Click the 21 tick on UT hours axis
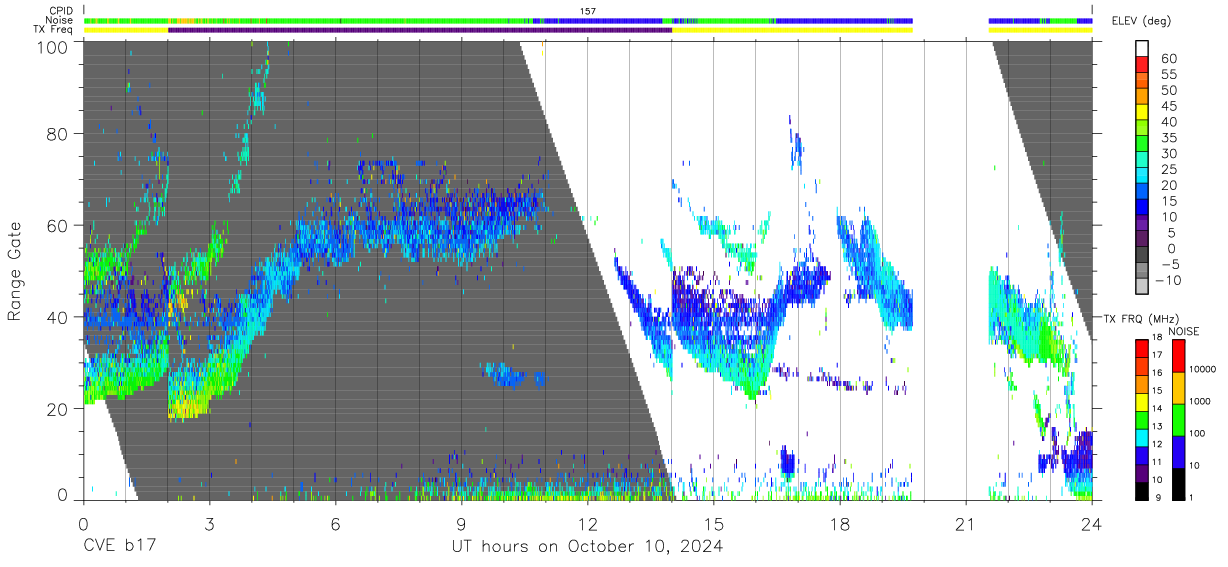 click(x=965, y=524)
